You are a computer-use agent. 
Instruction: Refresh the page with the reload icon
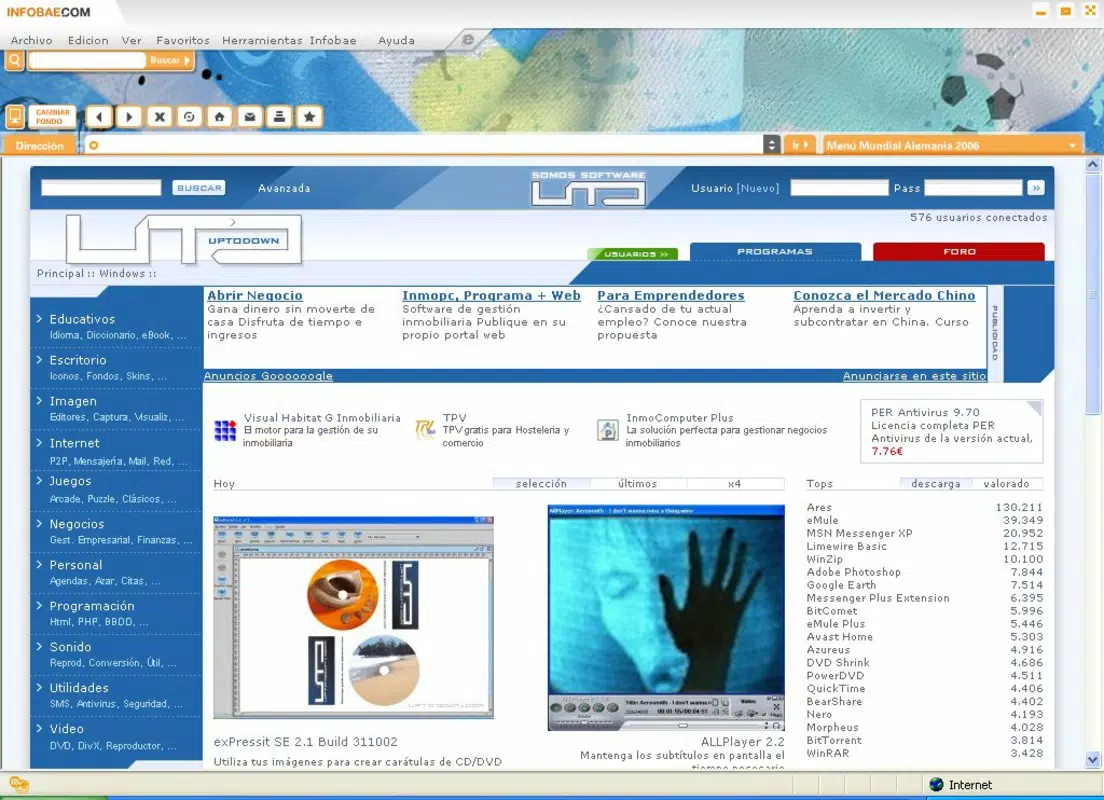[189, 117]
